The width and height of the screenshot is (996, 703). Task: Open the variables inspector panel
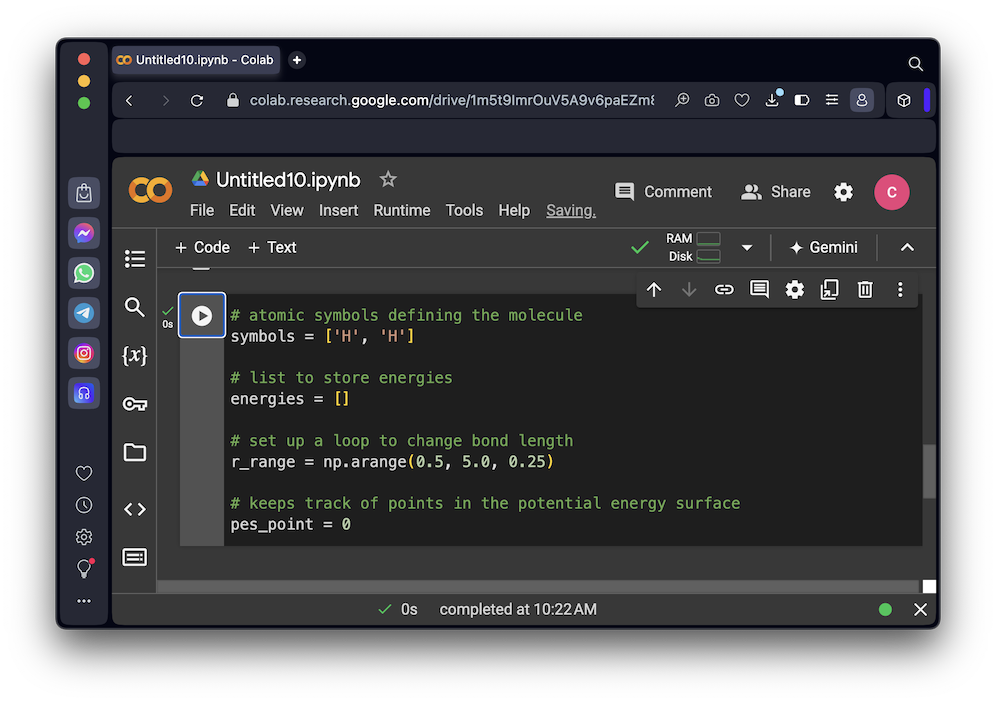(135, 355)
